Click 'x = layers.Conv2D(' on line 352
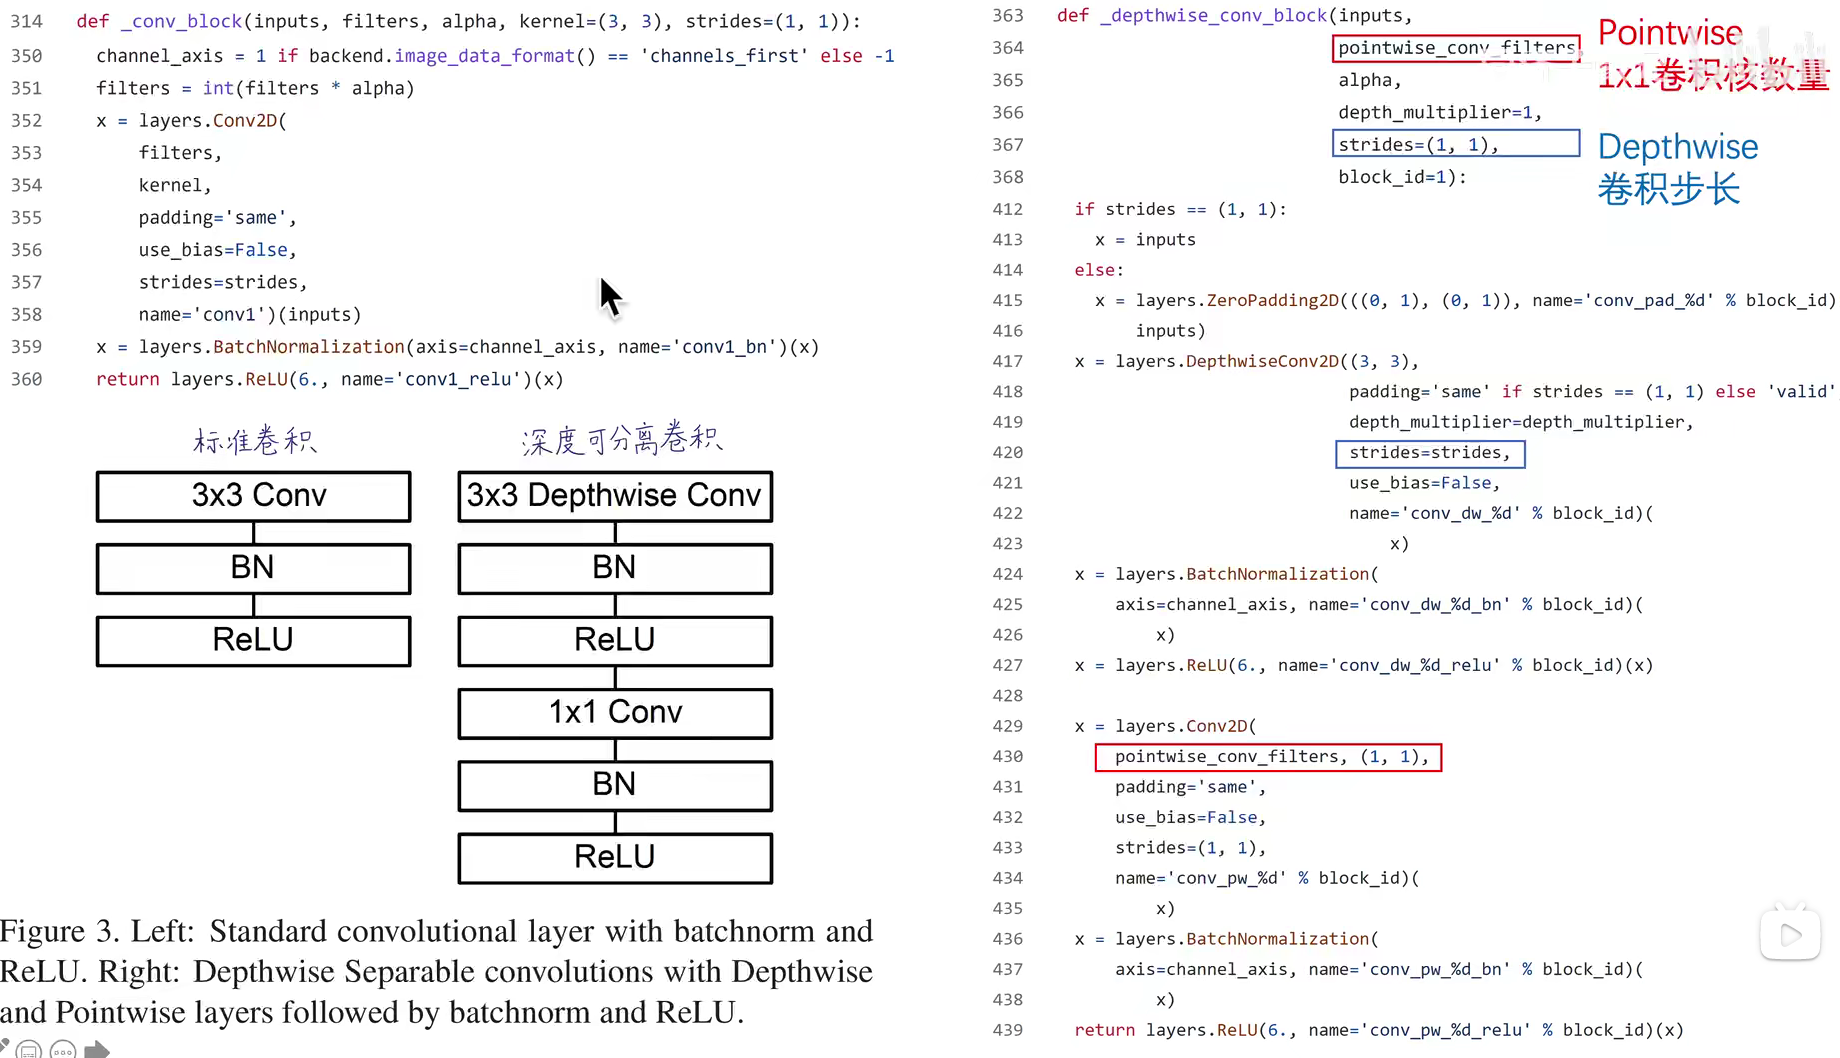This screenshot has width=1840, height=1058. point(191,120)
